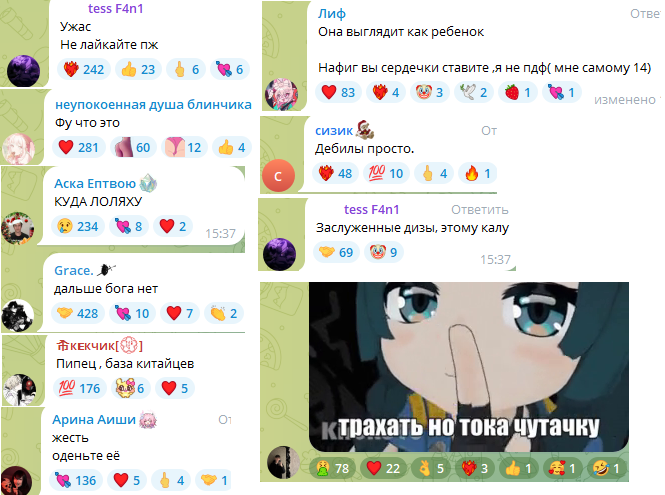
Task: Tap the crying face reaction with 234
Action: pyautogui.click(x=78, y=226)
